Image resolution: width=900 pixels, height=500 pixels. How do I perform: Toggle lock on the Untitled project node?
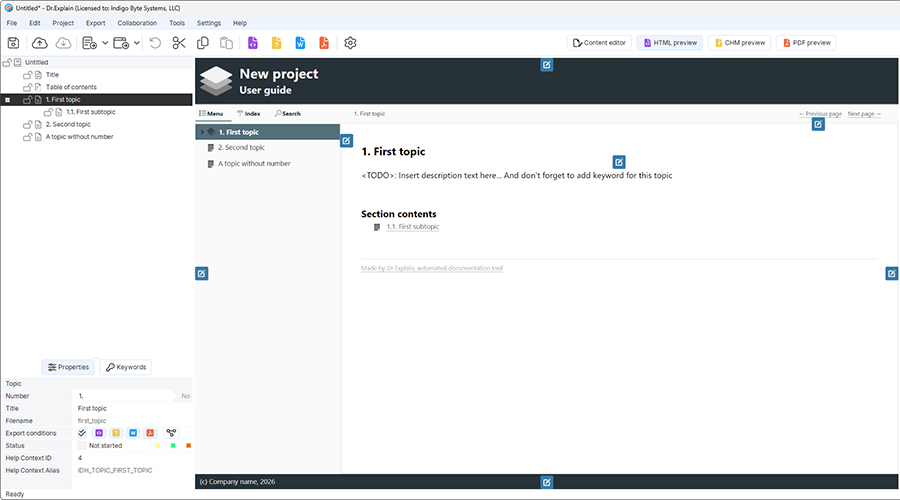[7, 62]
